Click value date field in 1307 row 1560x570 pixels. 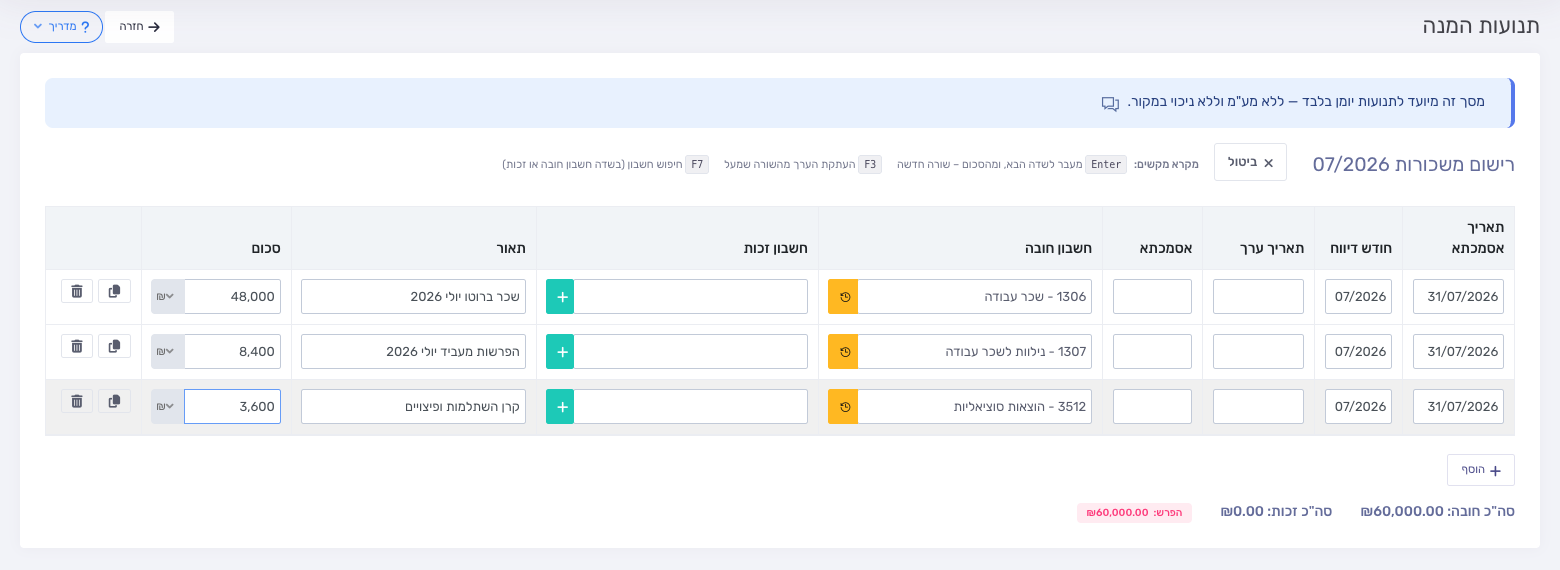point(1258,352)
